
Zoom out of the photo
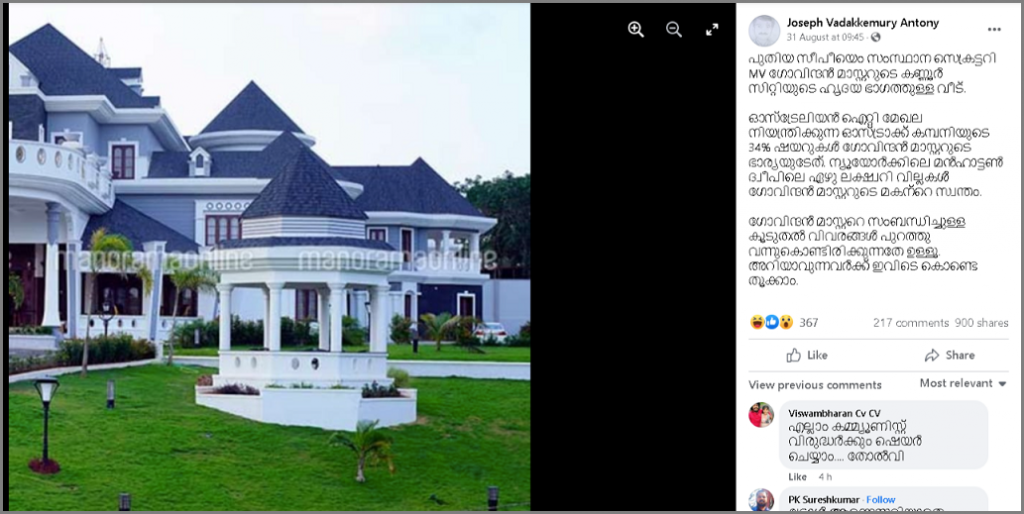pyautogui.click(x=674, y=29)
